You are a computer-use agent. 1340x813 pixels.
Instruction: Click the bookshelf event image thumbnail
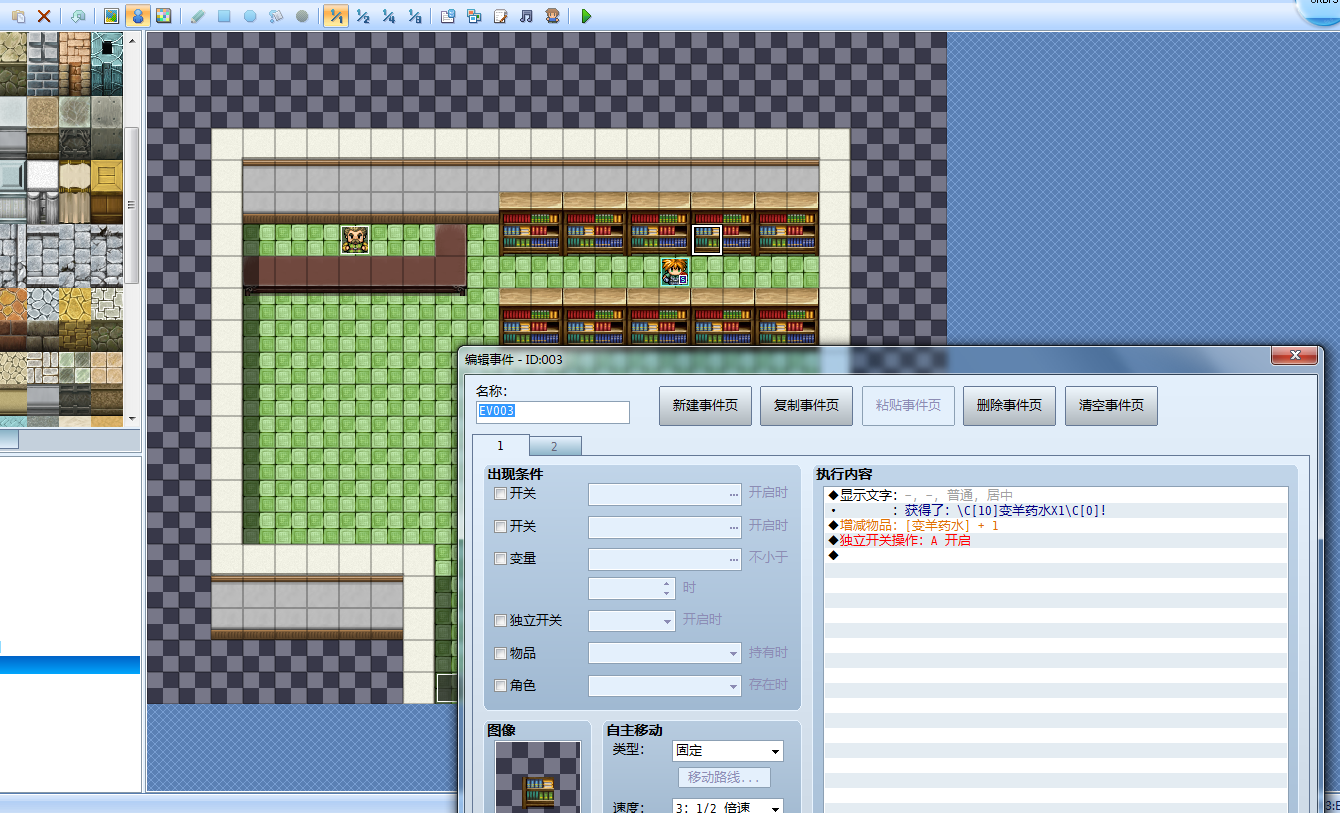[538, 777]
